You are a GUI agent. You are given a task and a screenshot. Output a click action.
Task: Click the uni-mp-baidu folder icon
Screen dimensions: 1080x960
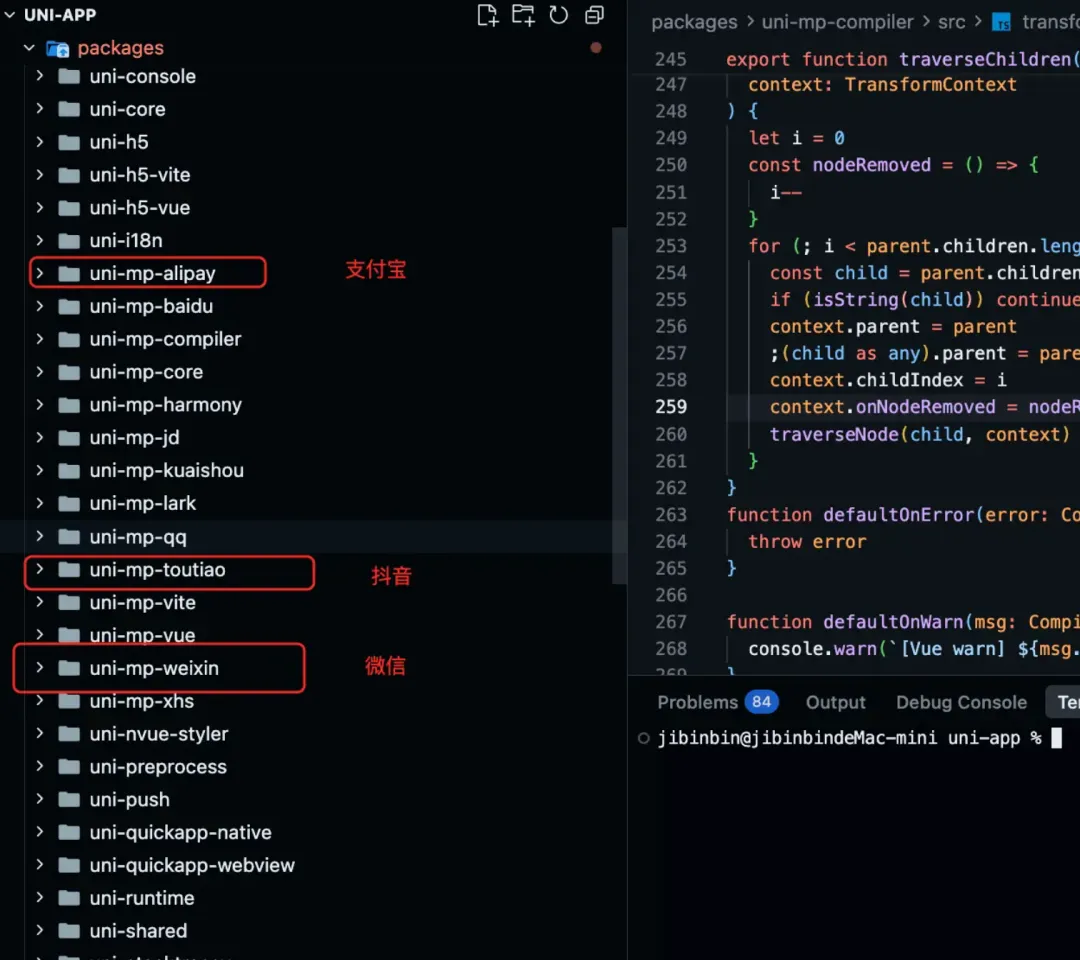(69, 306)
